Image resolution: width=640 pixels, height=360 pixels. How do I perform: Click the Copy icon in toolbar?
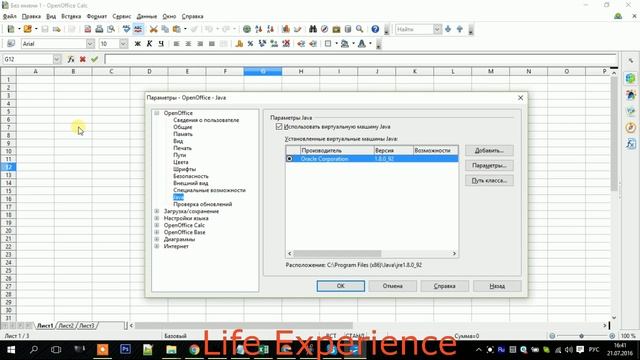[x=165, y=29]
